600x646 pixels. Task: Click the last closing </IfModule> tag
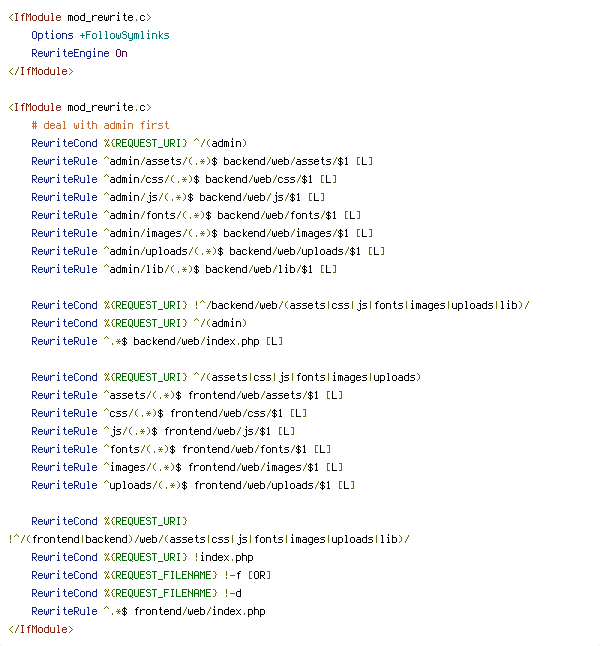(41, 630)
